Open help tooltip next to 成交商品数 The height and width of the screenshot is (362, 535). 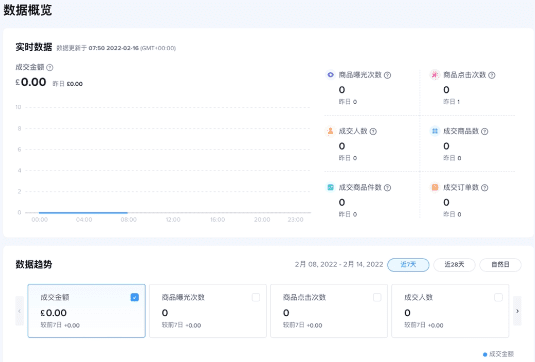[485, 131]
